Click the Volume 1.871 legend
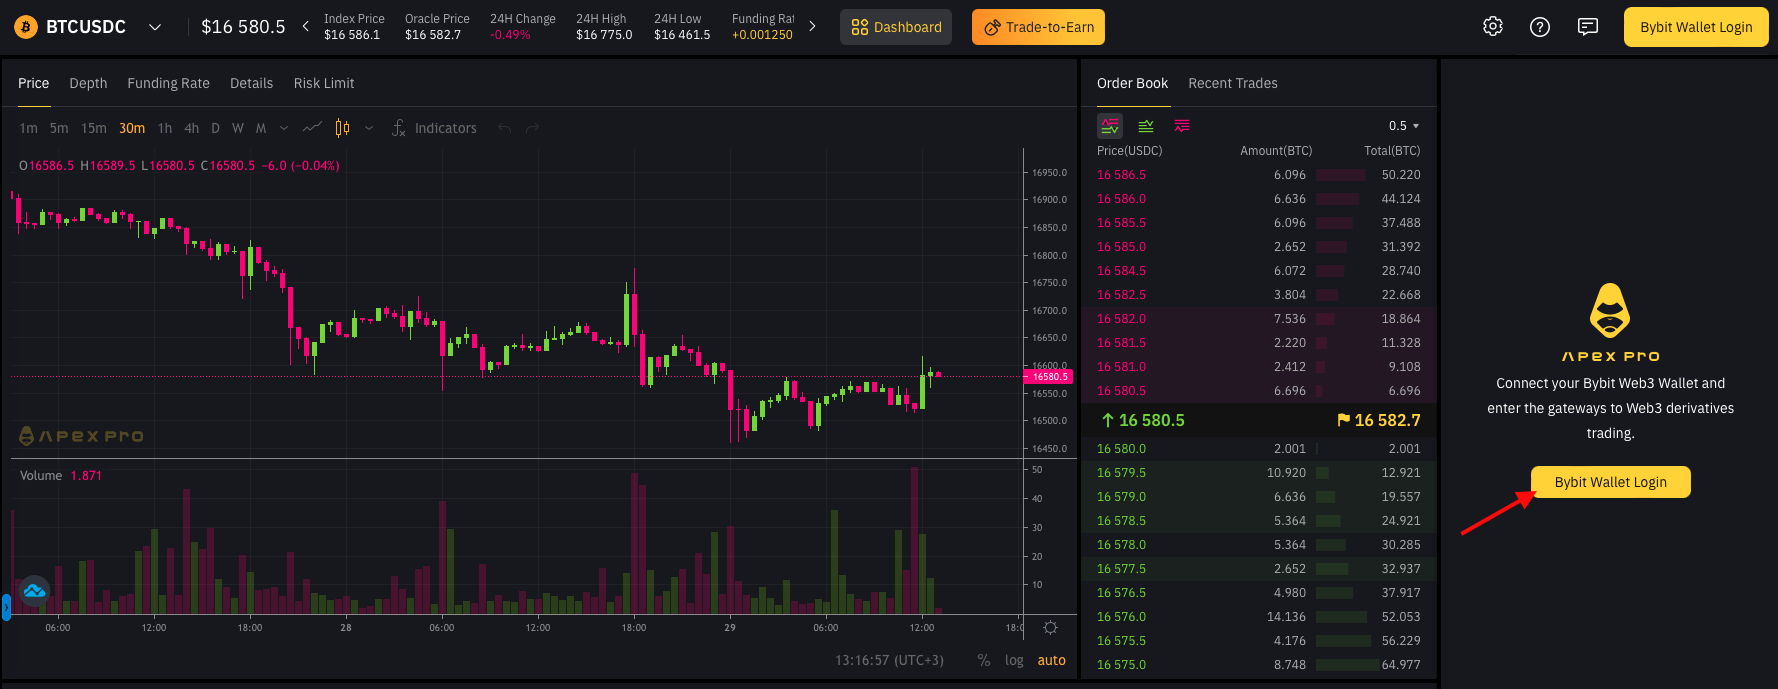The width and height of the screenshot is (1778, 689). (61, 476)
